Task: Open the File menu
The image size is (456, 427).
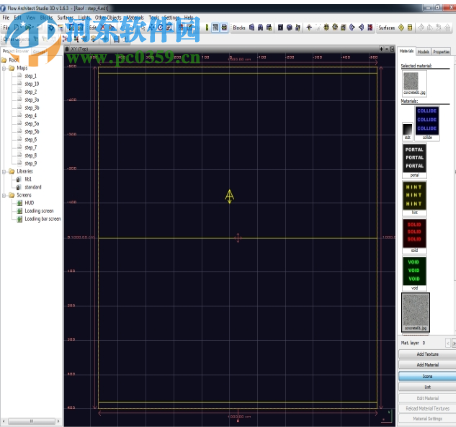Action: click(6, 17)
